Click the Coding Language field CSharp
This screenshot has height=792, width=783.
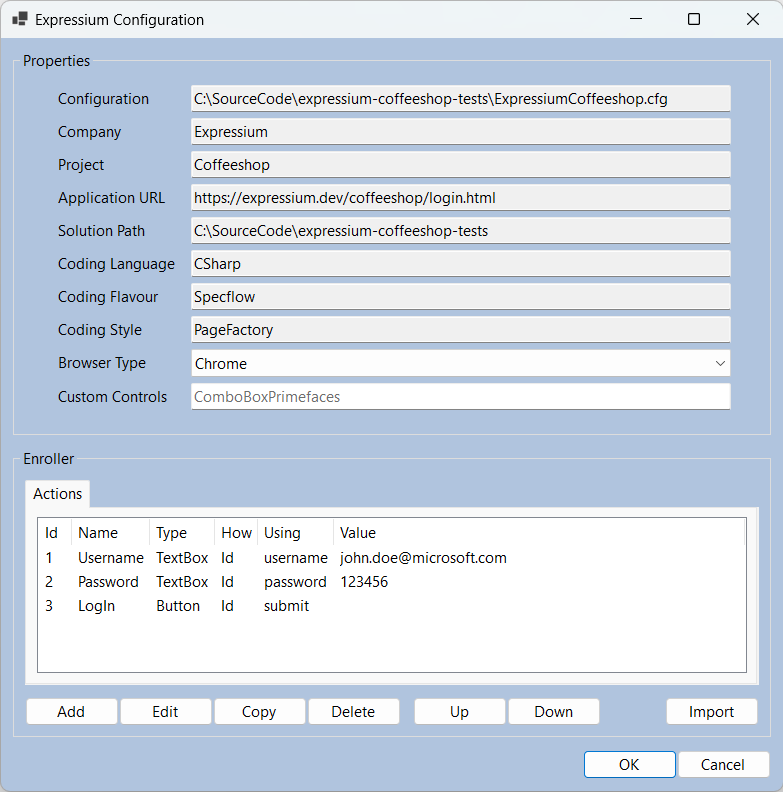pyautogui.click(x=461, y=264)
